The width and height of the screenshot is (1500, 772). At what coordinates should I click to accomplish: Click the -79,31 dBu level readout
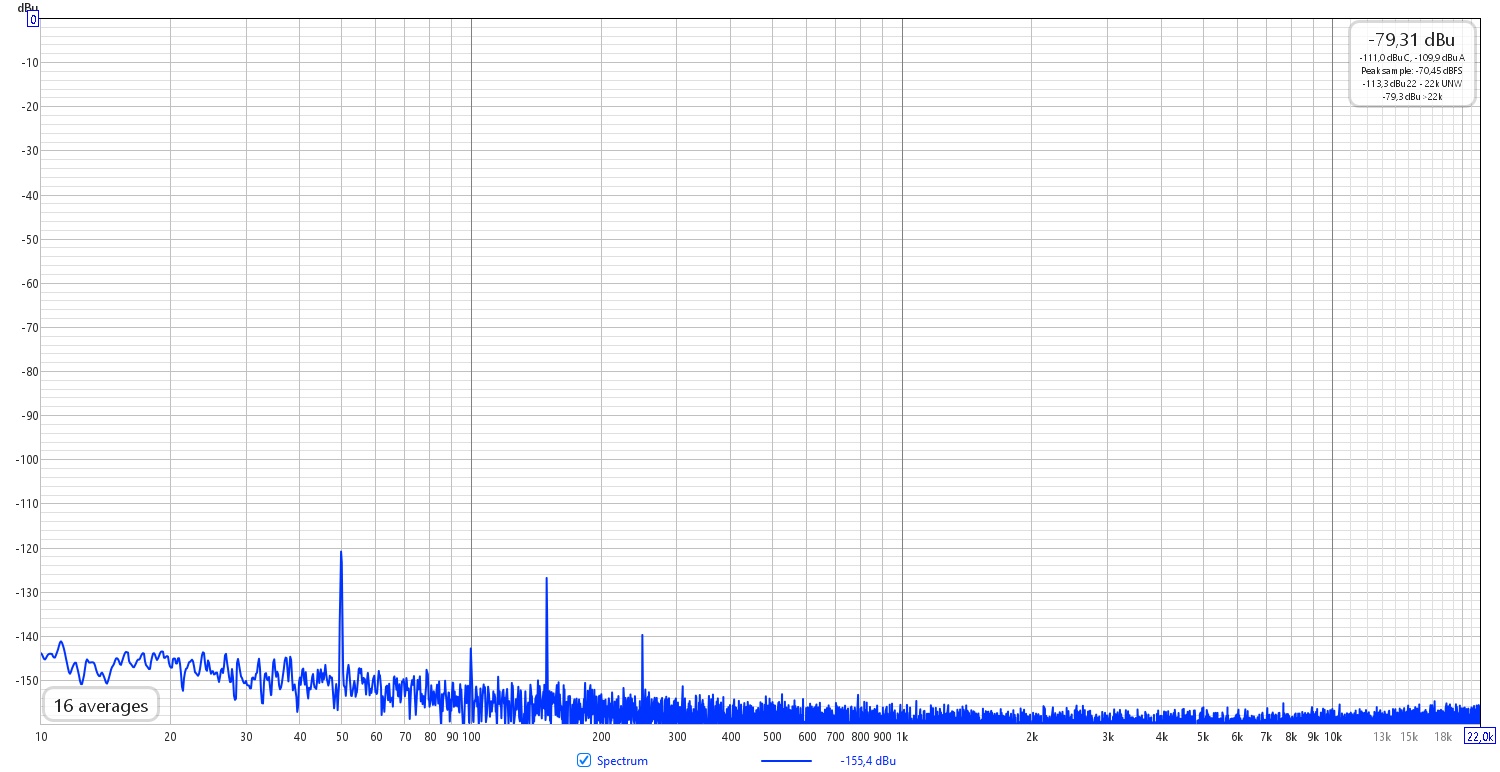(x=1412, y=40)
